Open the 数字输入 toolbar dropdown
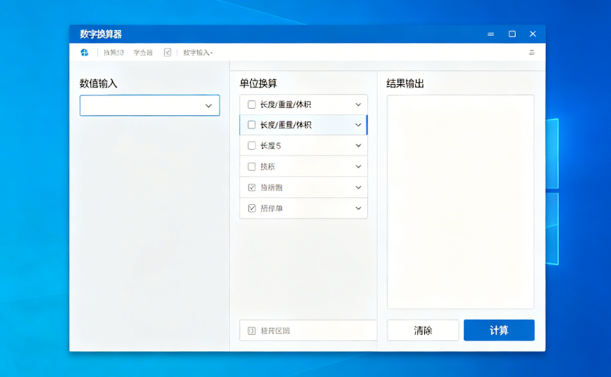Viewport: 611px width, 377px height. pyautogui.click(x=198, y=53)
